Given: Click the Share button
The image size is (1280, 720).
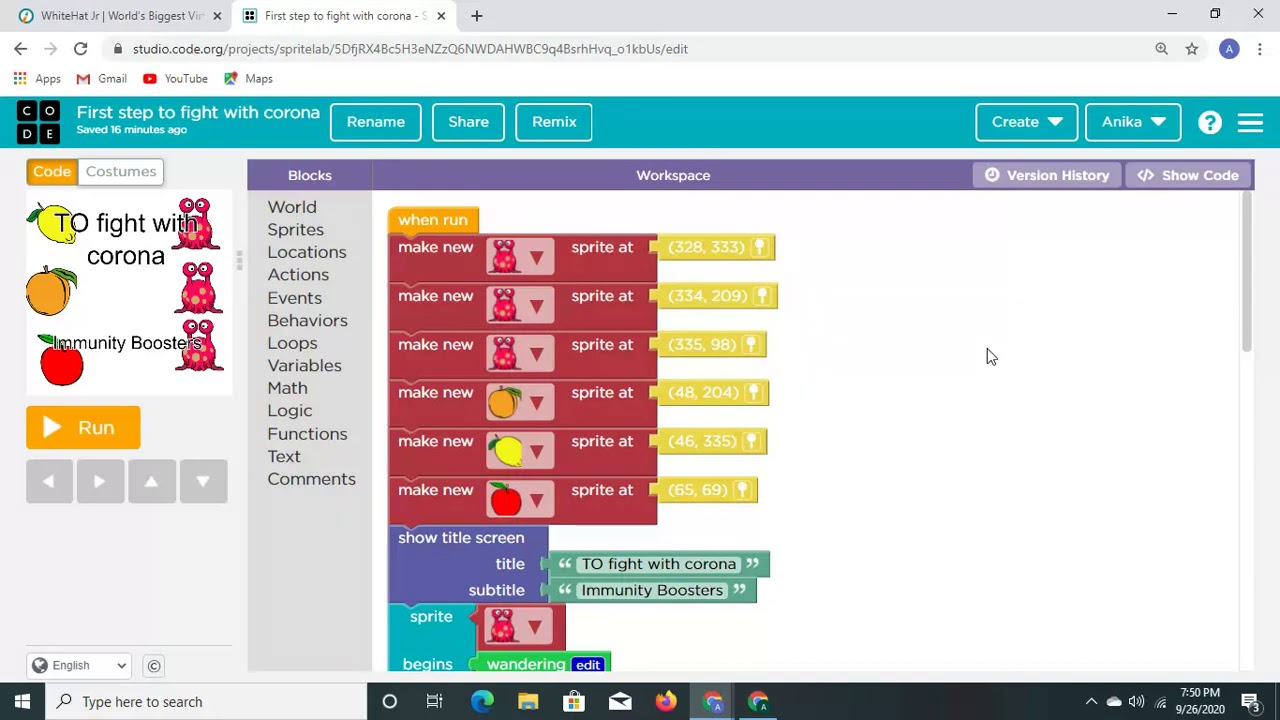Looking at the screenshot, I should coord(468,122).
